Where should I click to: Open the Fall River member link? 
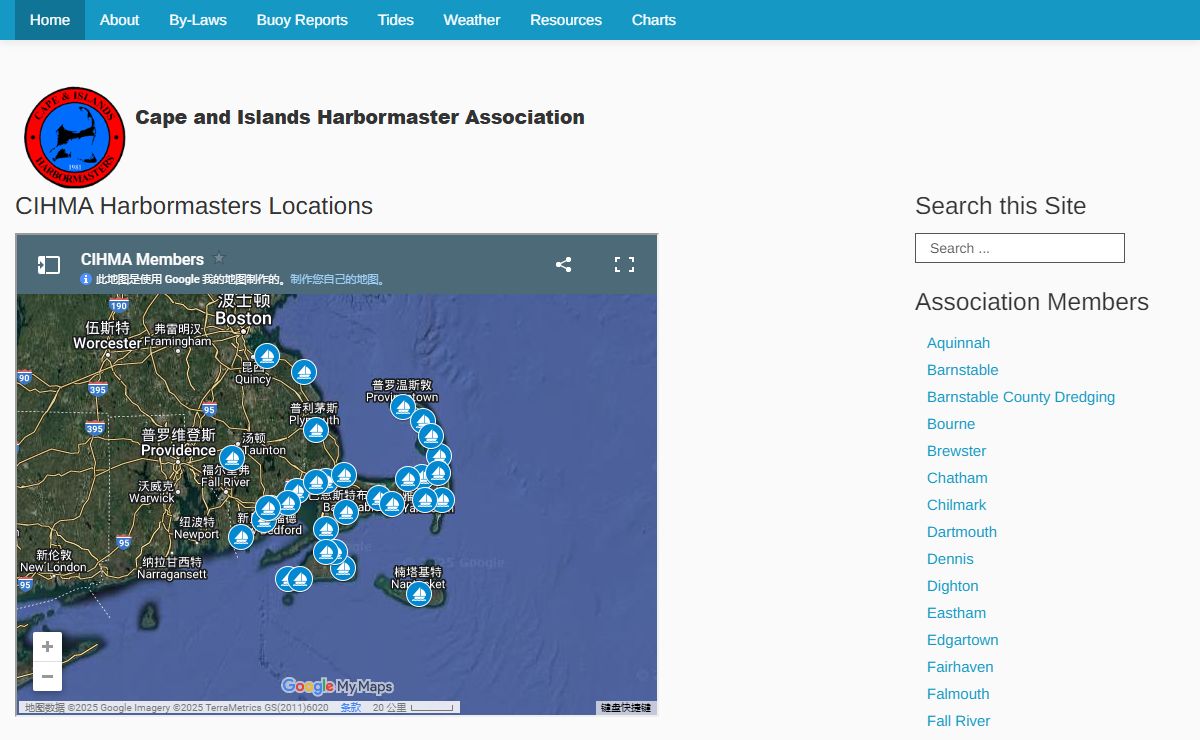tap(959, 721)
